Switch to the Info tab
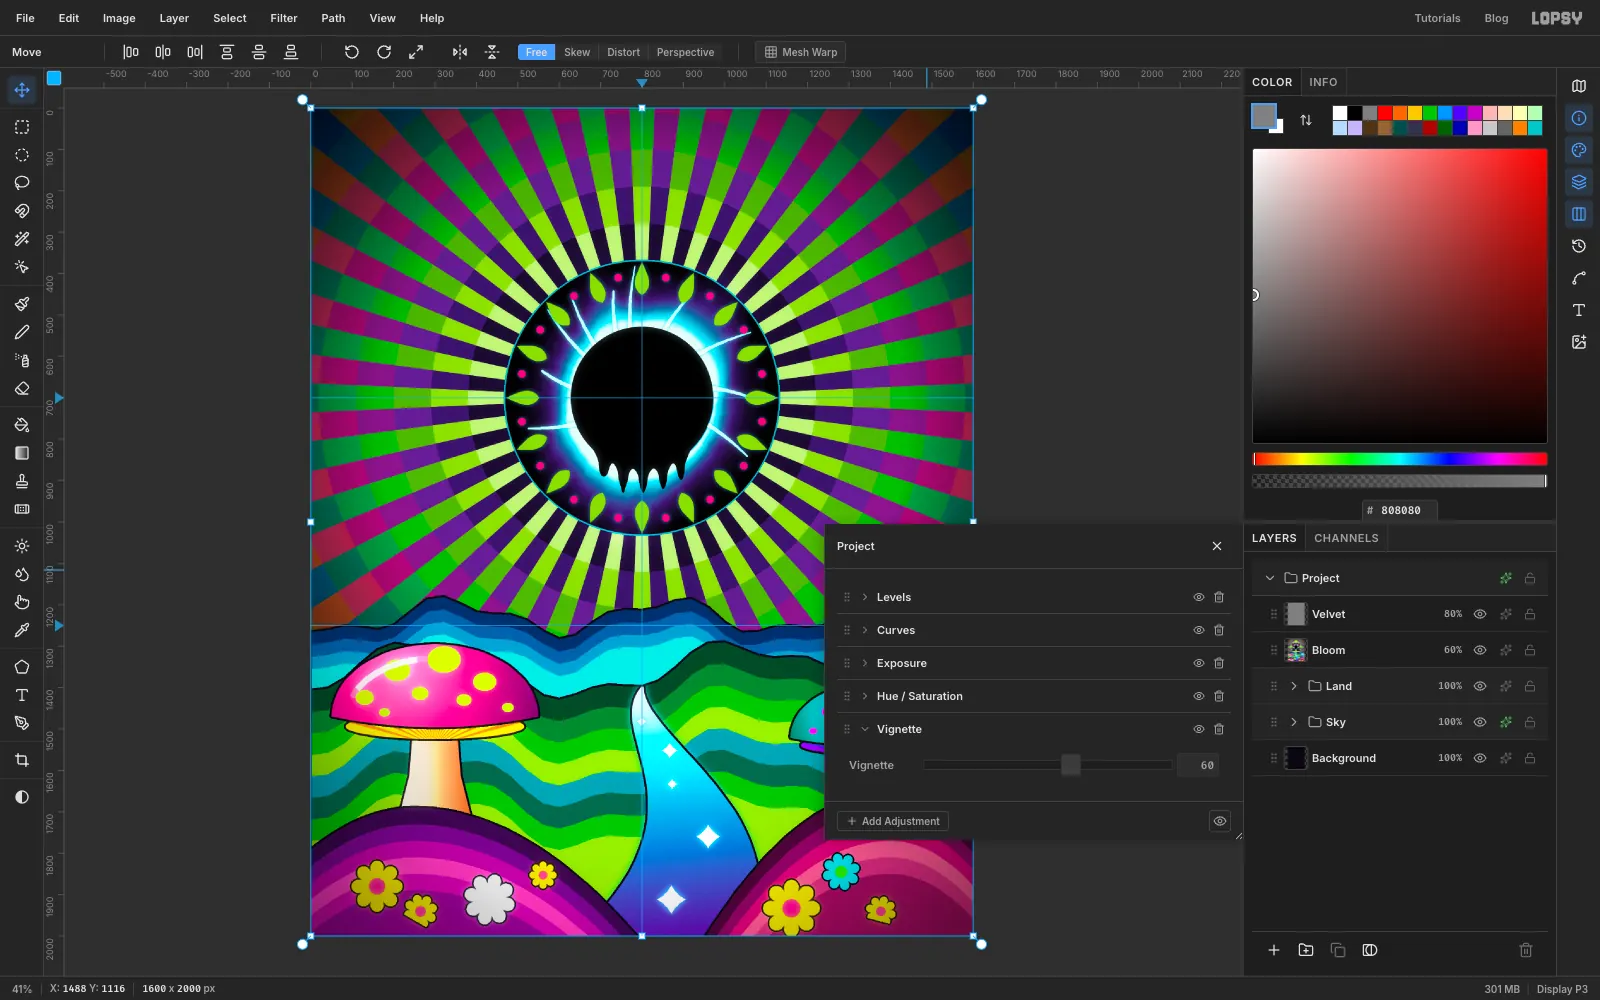 point(1323,82)
